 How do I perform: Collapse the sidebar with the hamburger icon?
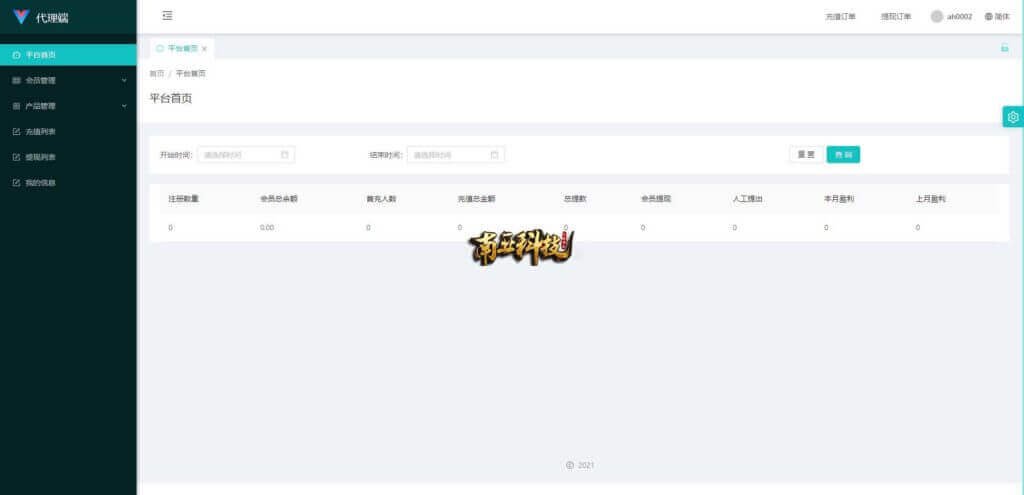(x=167, y=16)
